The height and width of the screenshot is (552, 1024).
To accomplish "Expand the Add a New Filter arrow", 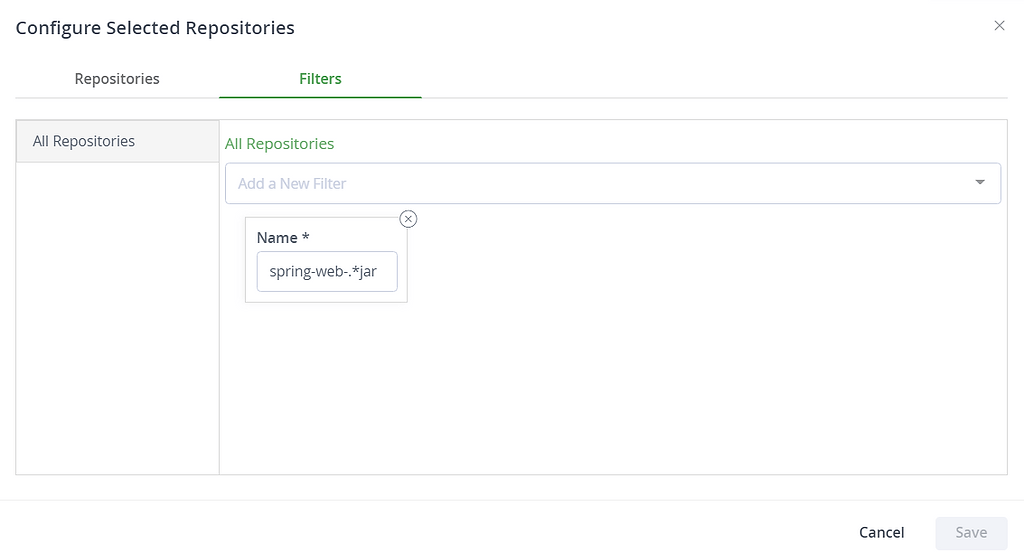I will [980, 183].
